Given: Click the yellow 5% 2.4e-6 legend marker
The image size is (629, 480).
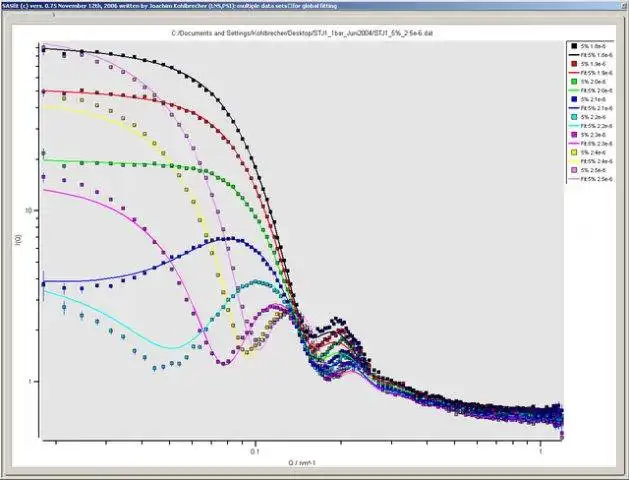Looking at the screenshot, I should tap(574, 152).
